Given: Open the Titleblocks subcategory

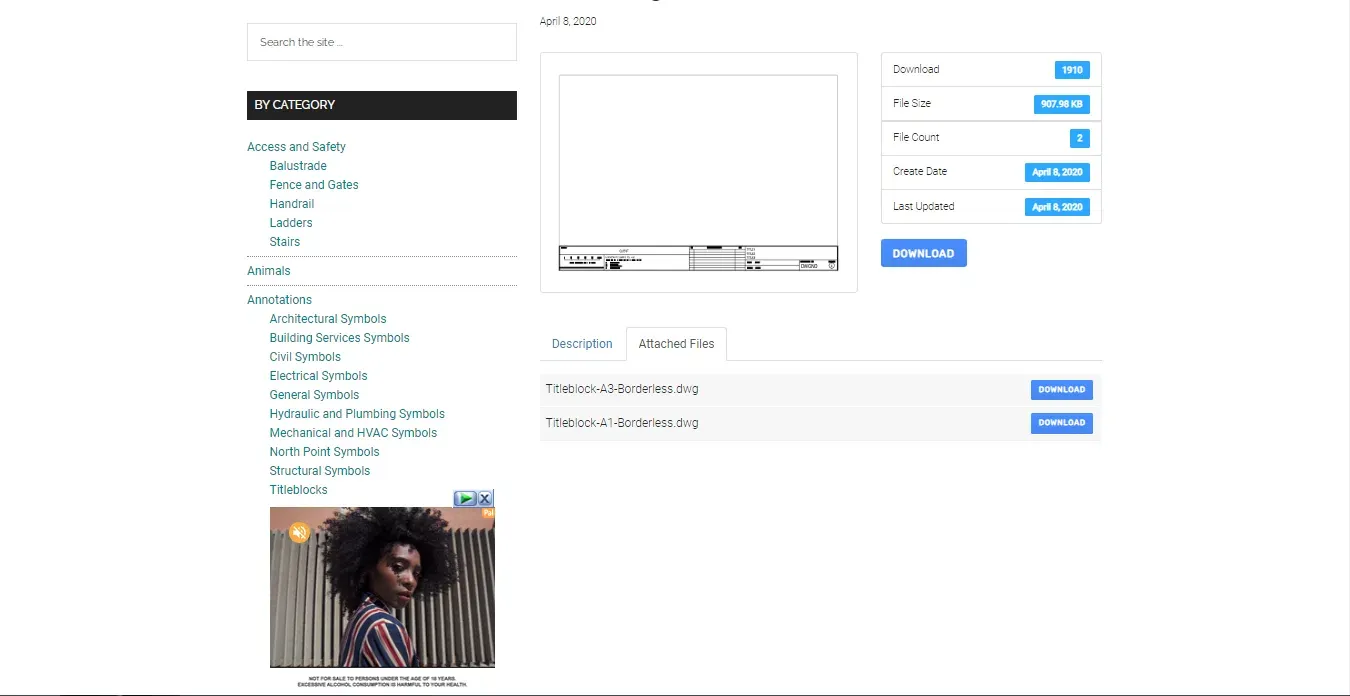Looking at the screenshot, I should 298,489.
